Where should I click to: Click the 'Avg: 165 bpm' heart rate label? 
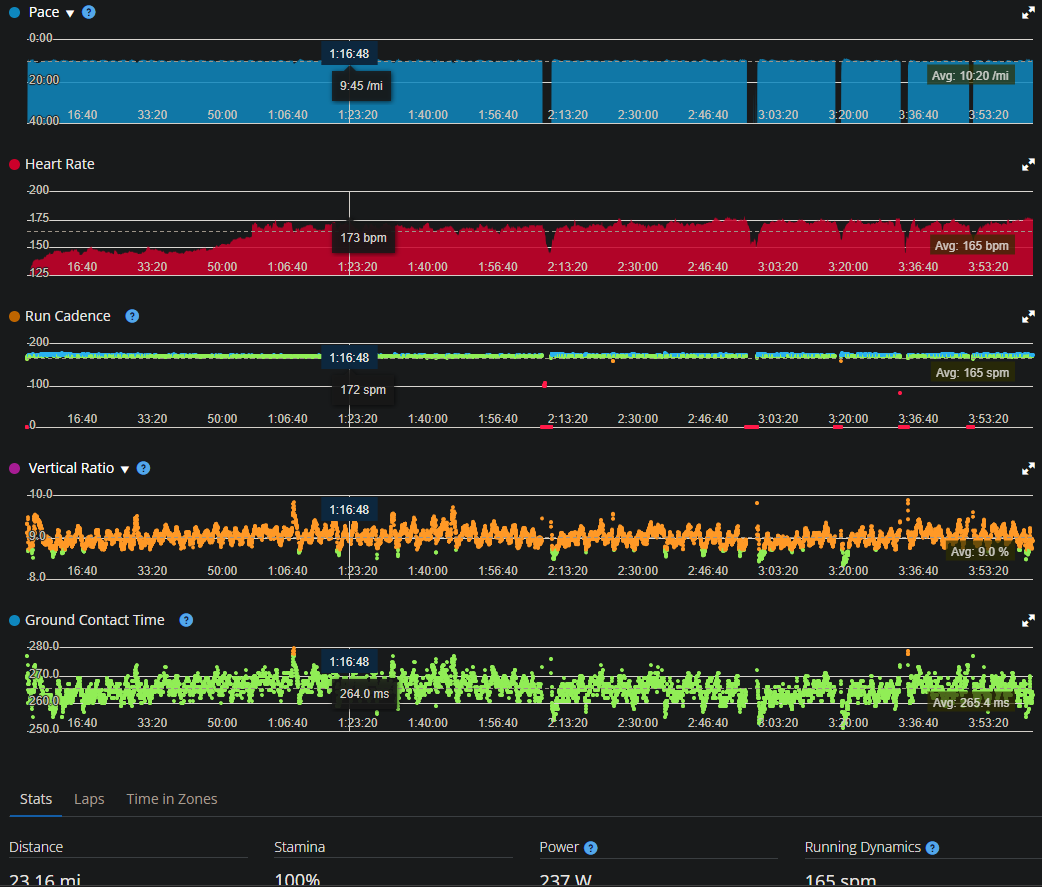(972, 246)
